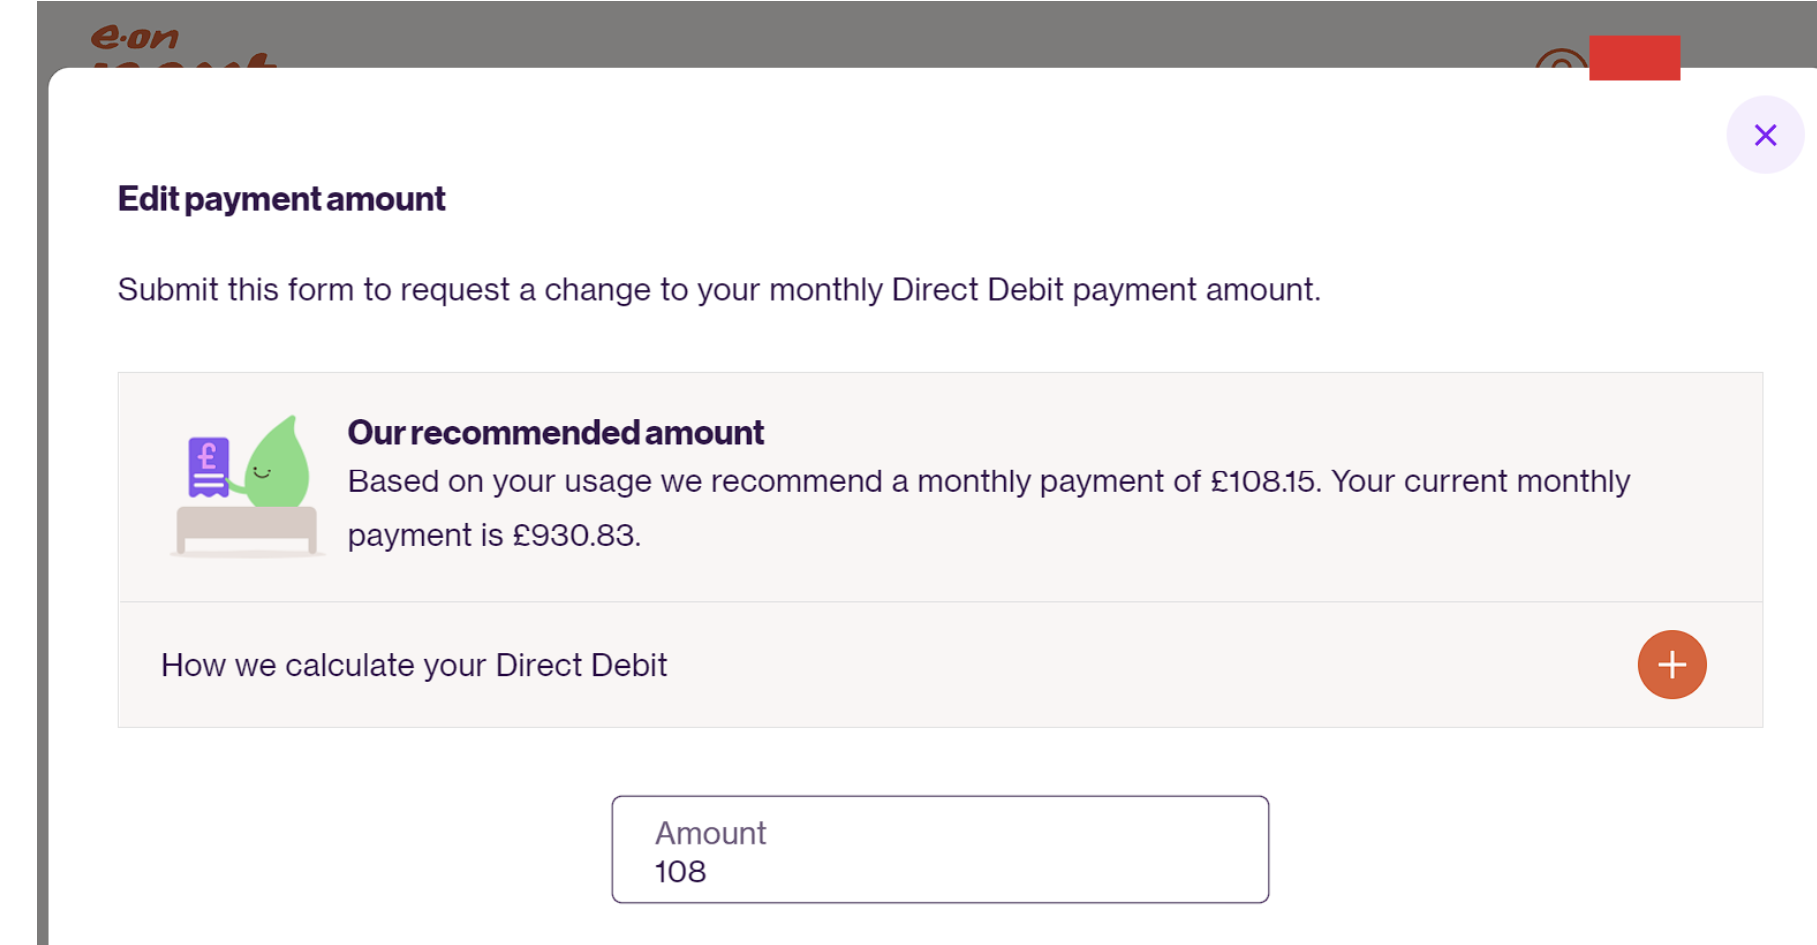Click the purple pound receipt icon
Viewport: 1817px width, 945px height.
pos(208,466)
